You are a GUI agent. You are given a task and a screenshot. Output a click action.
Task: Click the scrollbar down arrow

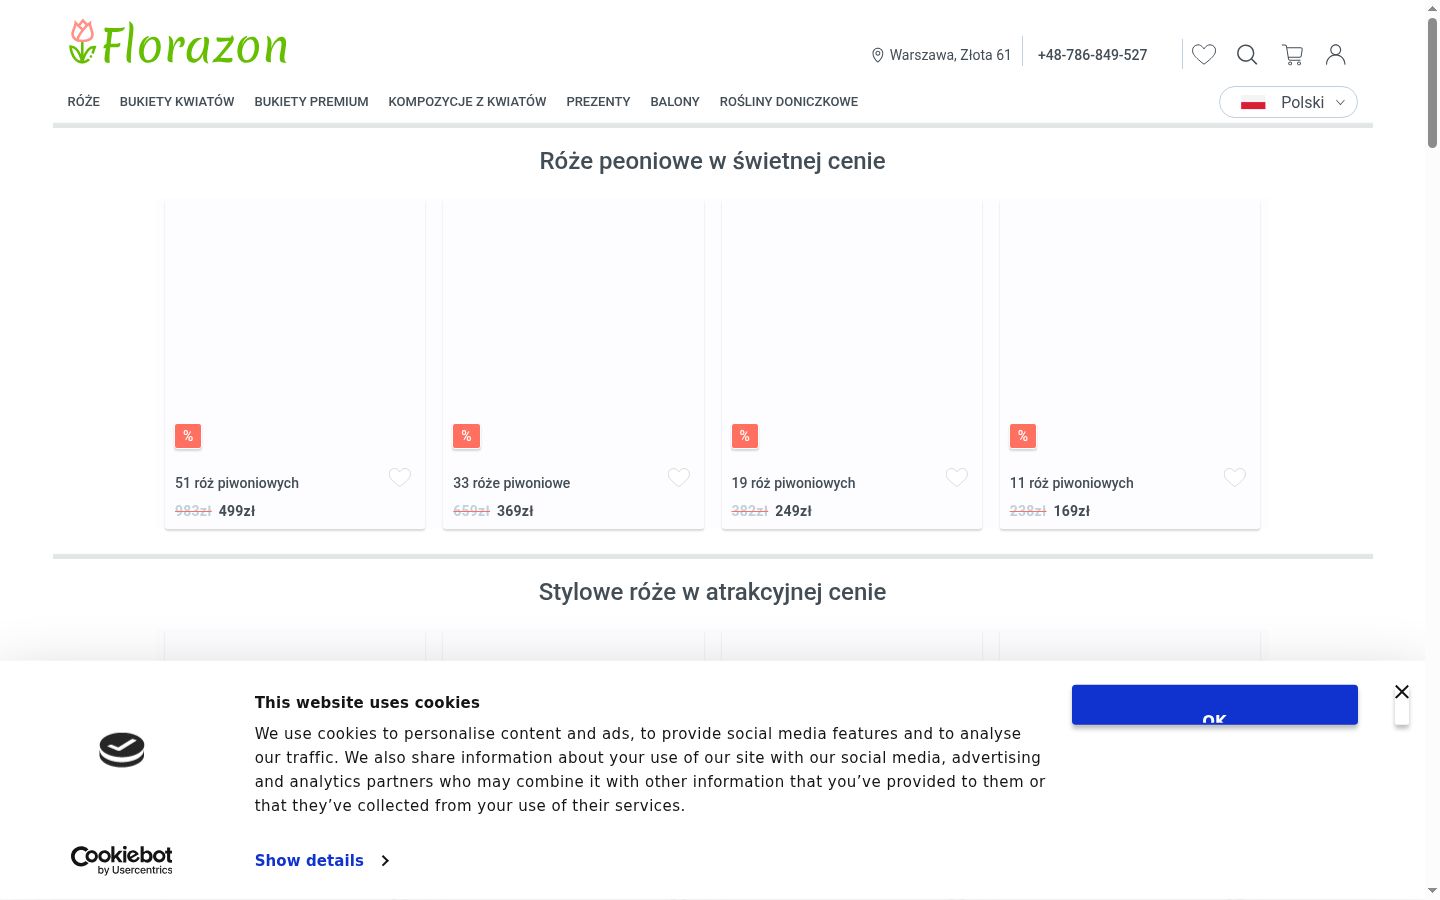pos(1432,891)
